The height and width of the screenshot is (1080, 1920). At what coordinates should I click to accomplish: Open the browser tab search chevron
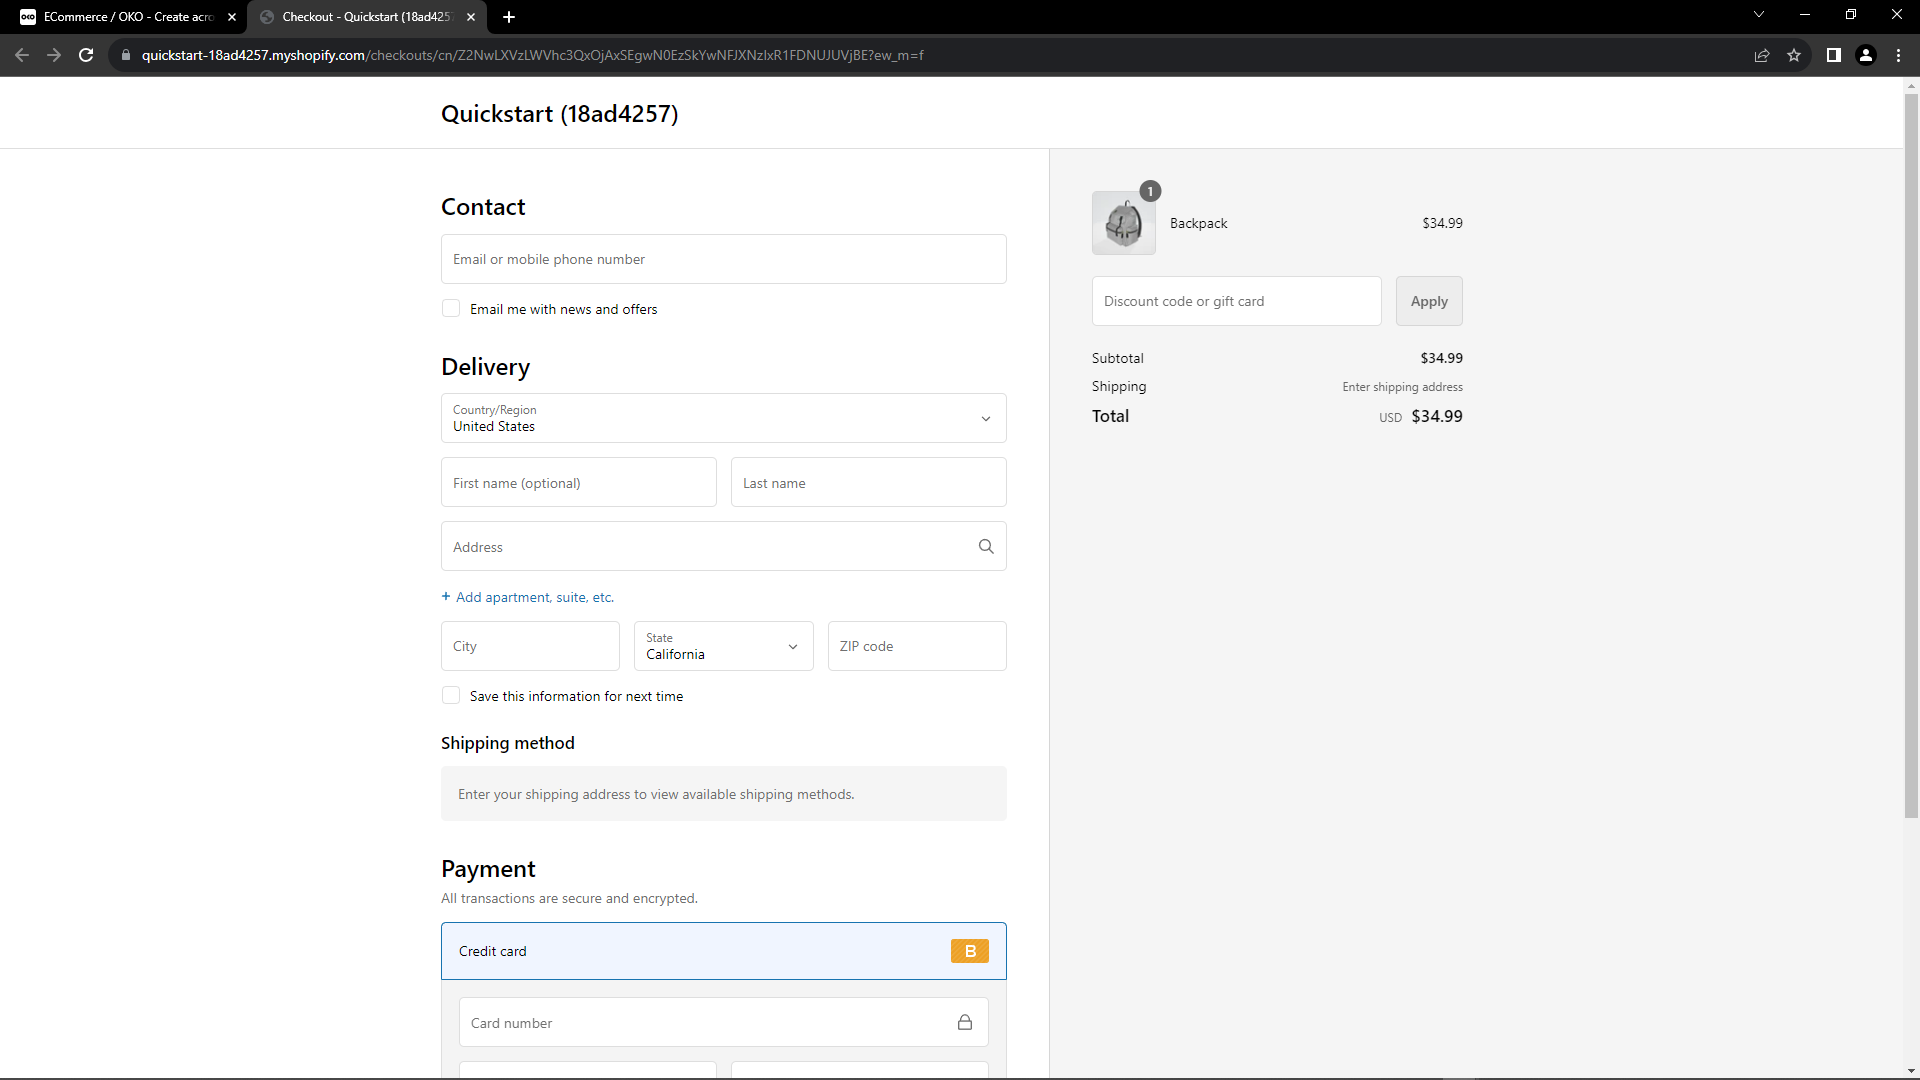[1758, 14]
